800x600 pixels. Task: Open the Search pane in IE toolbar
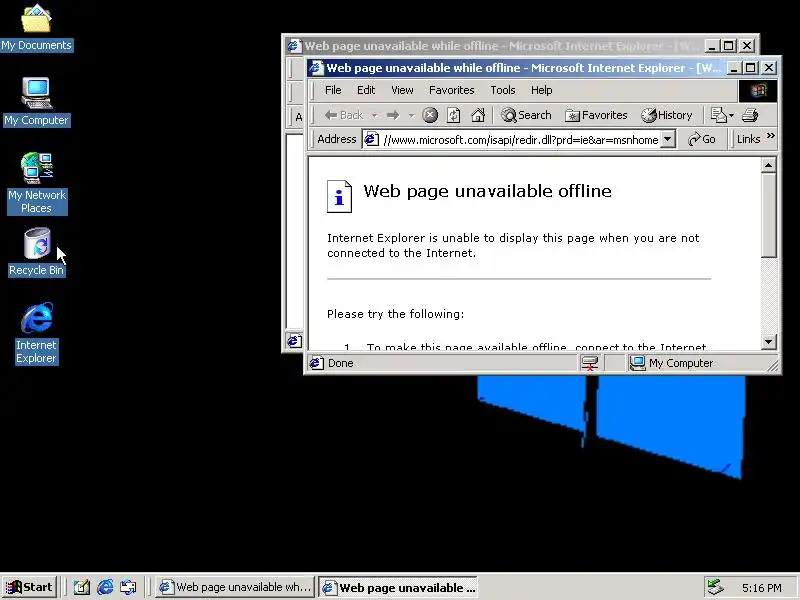527,115
